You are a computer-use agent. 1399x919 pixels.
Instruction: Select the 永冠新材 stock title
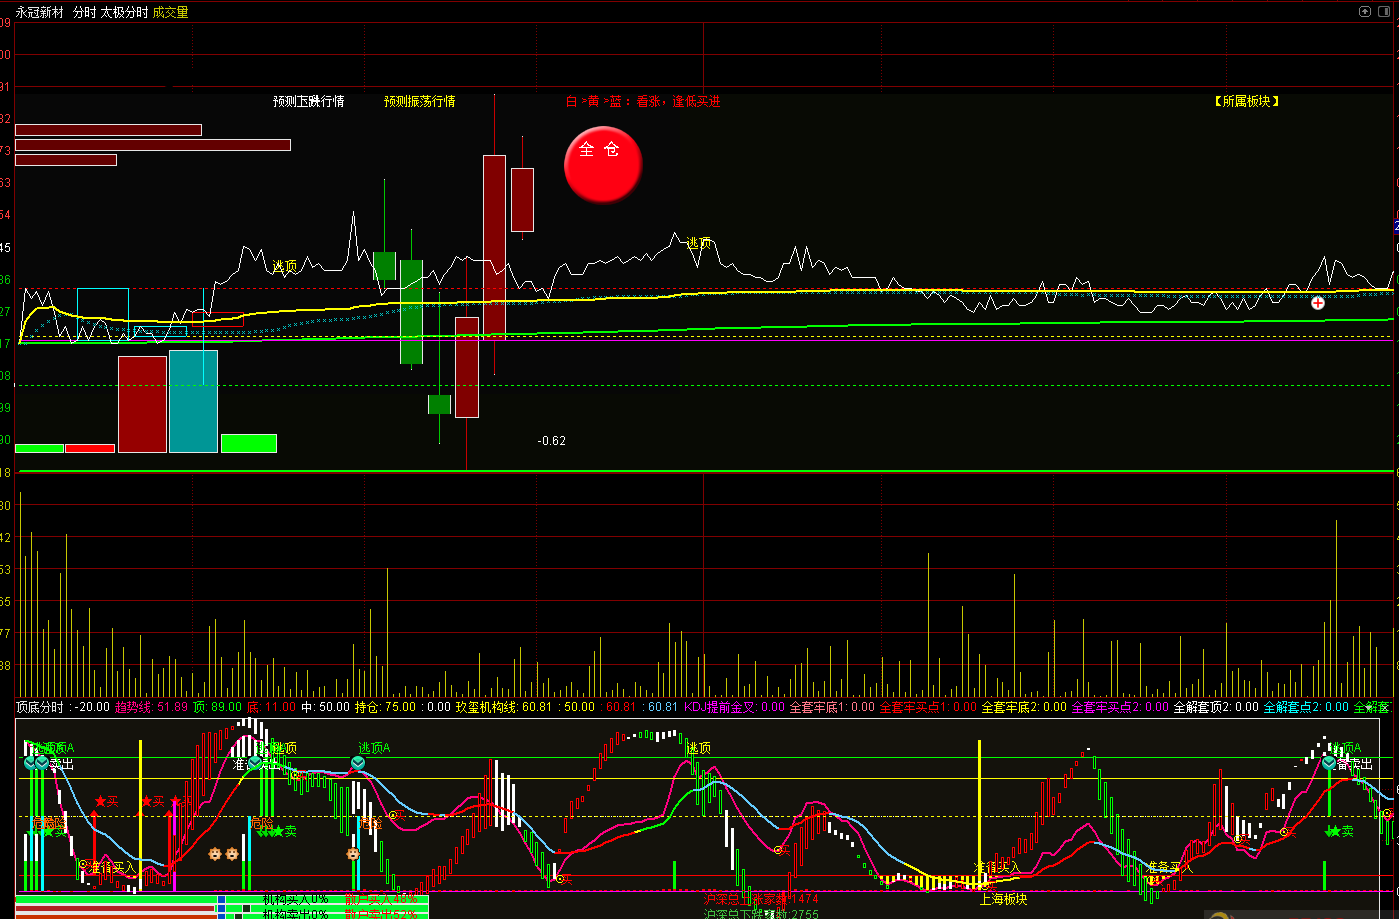click(40, 12)
